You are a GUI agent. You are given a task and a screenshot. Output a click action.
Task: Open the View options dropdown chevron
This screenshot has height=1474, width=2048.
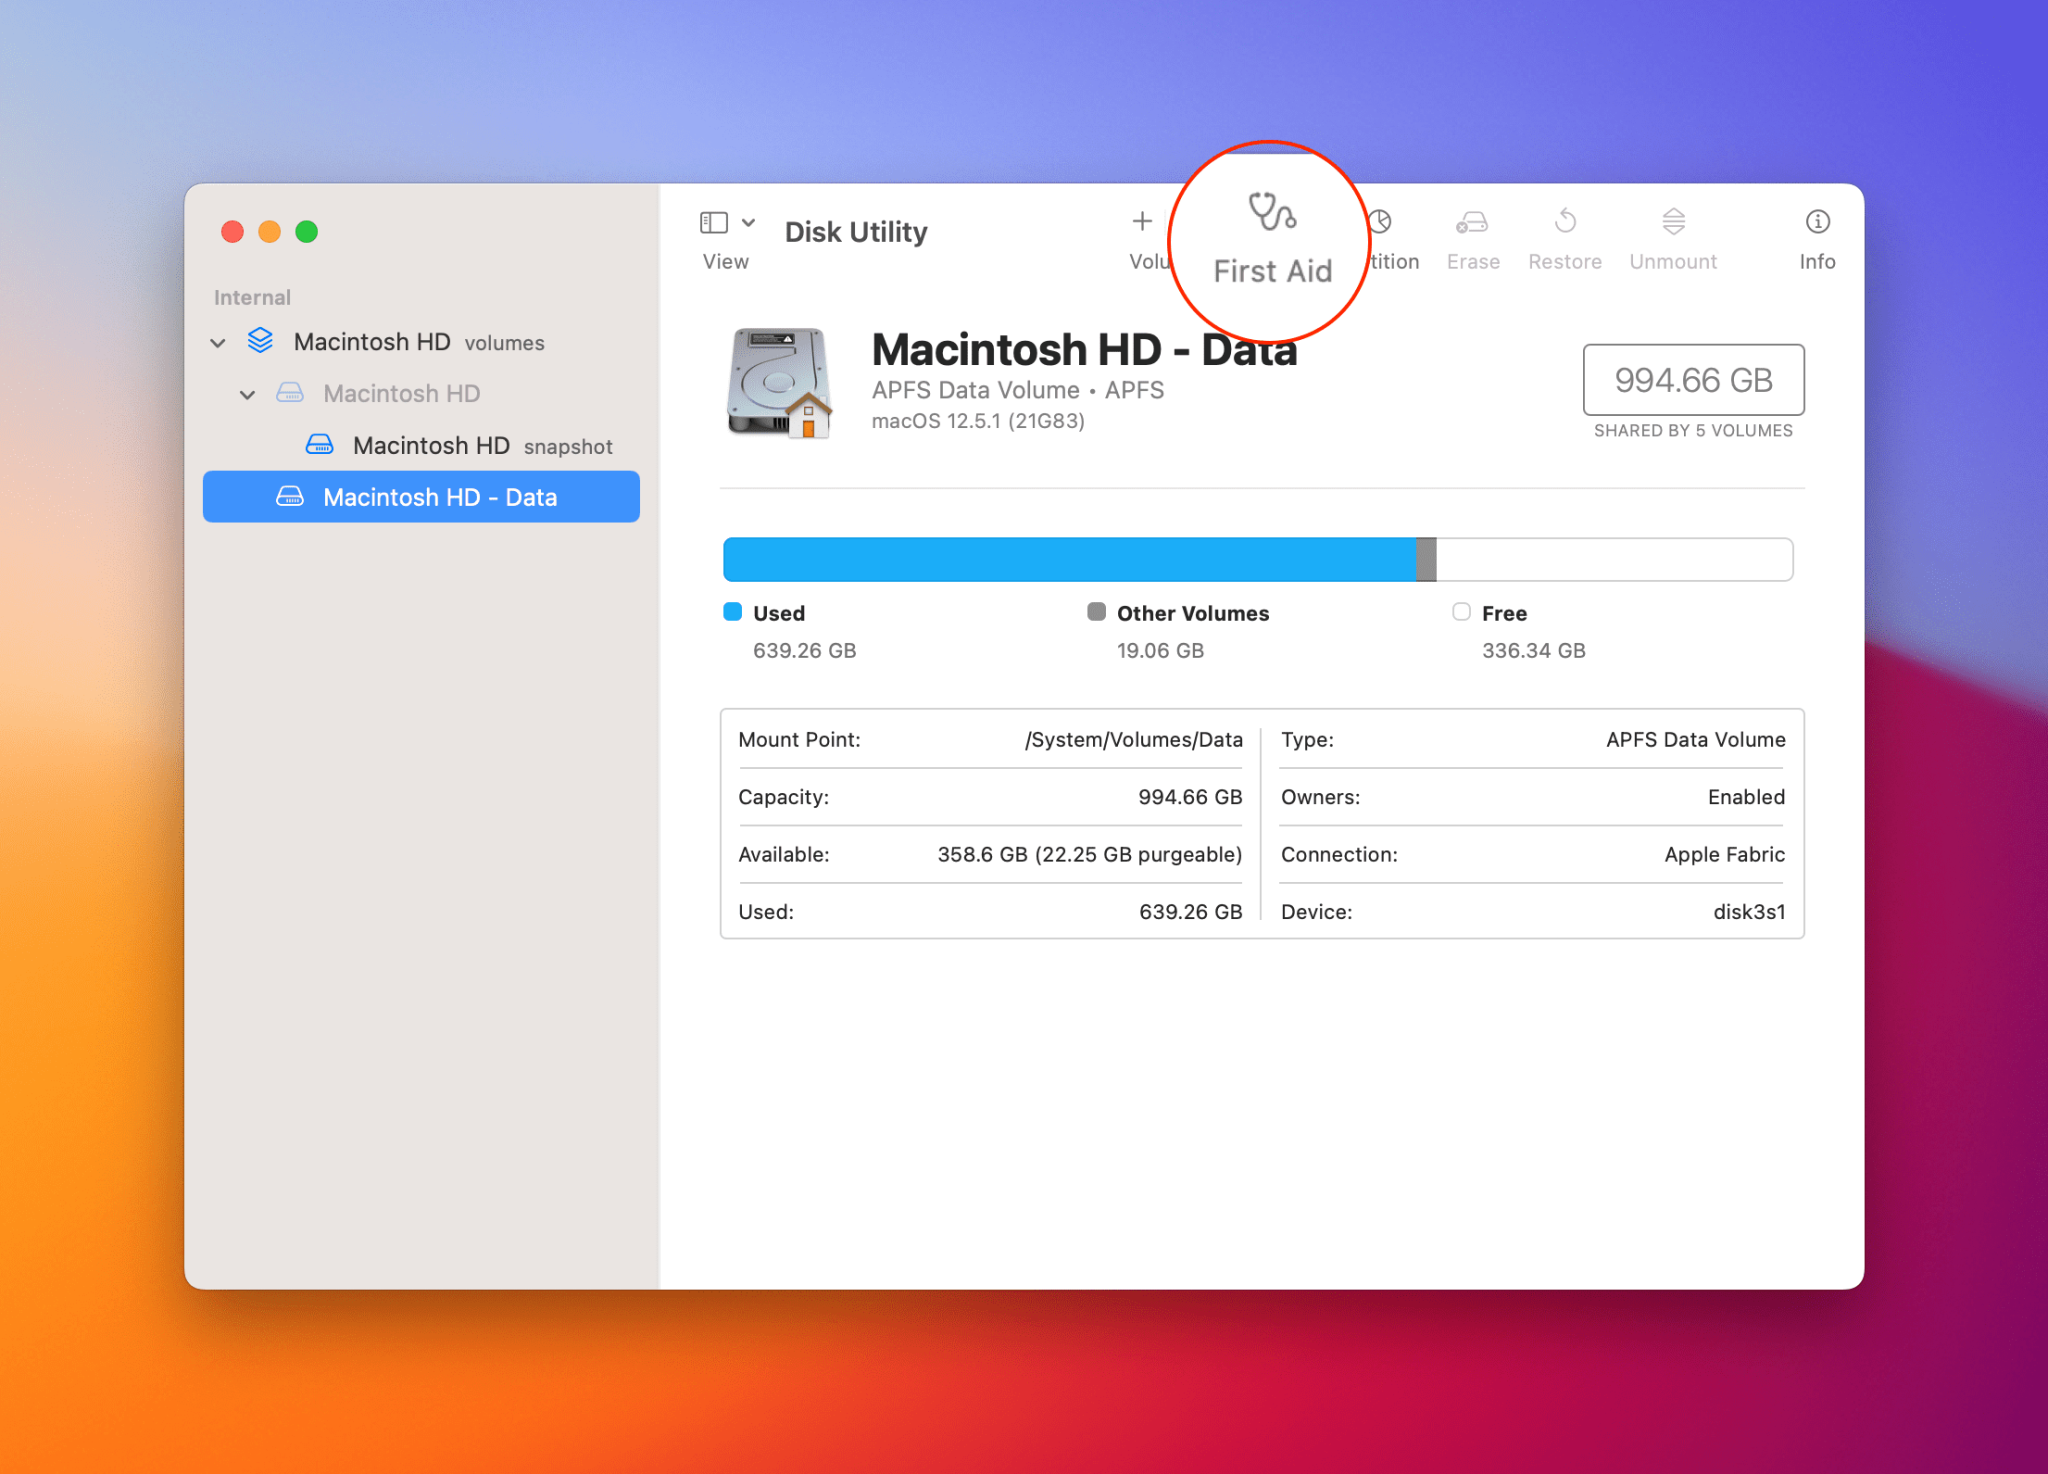(748, 221)
